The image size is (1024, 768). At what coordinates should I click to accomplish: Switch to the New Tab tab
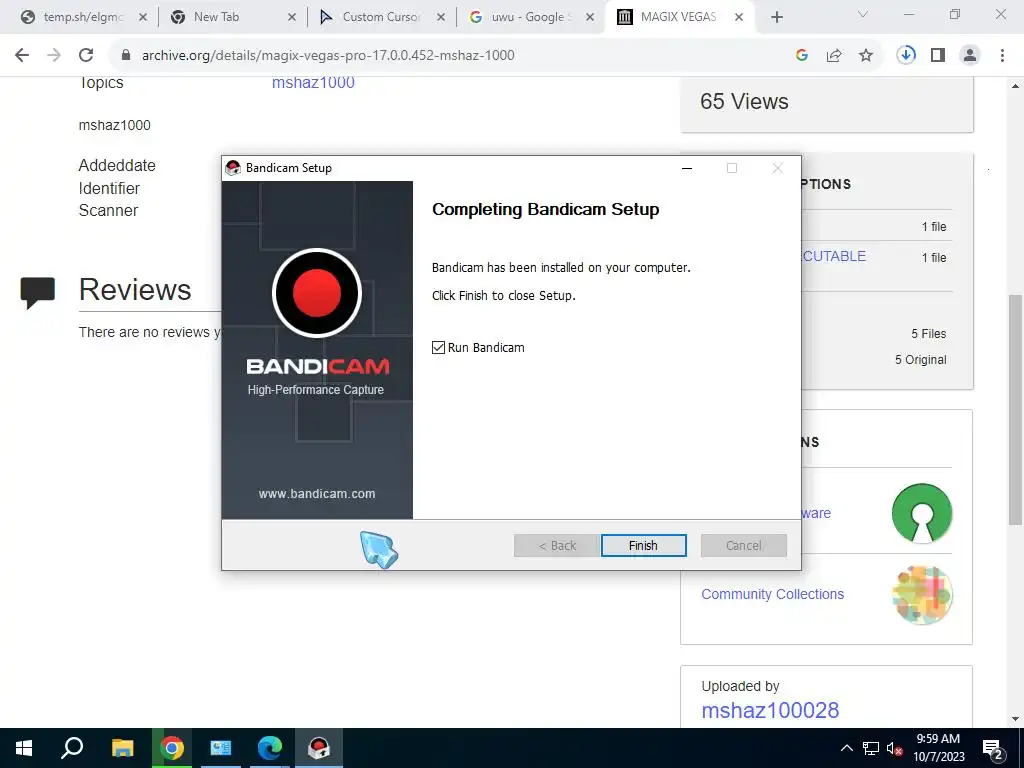coord(233,17)
